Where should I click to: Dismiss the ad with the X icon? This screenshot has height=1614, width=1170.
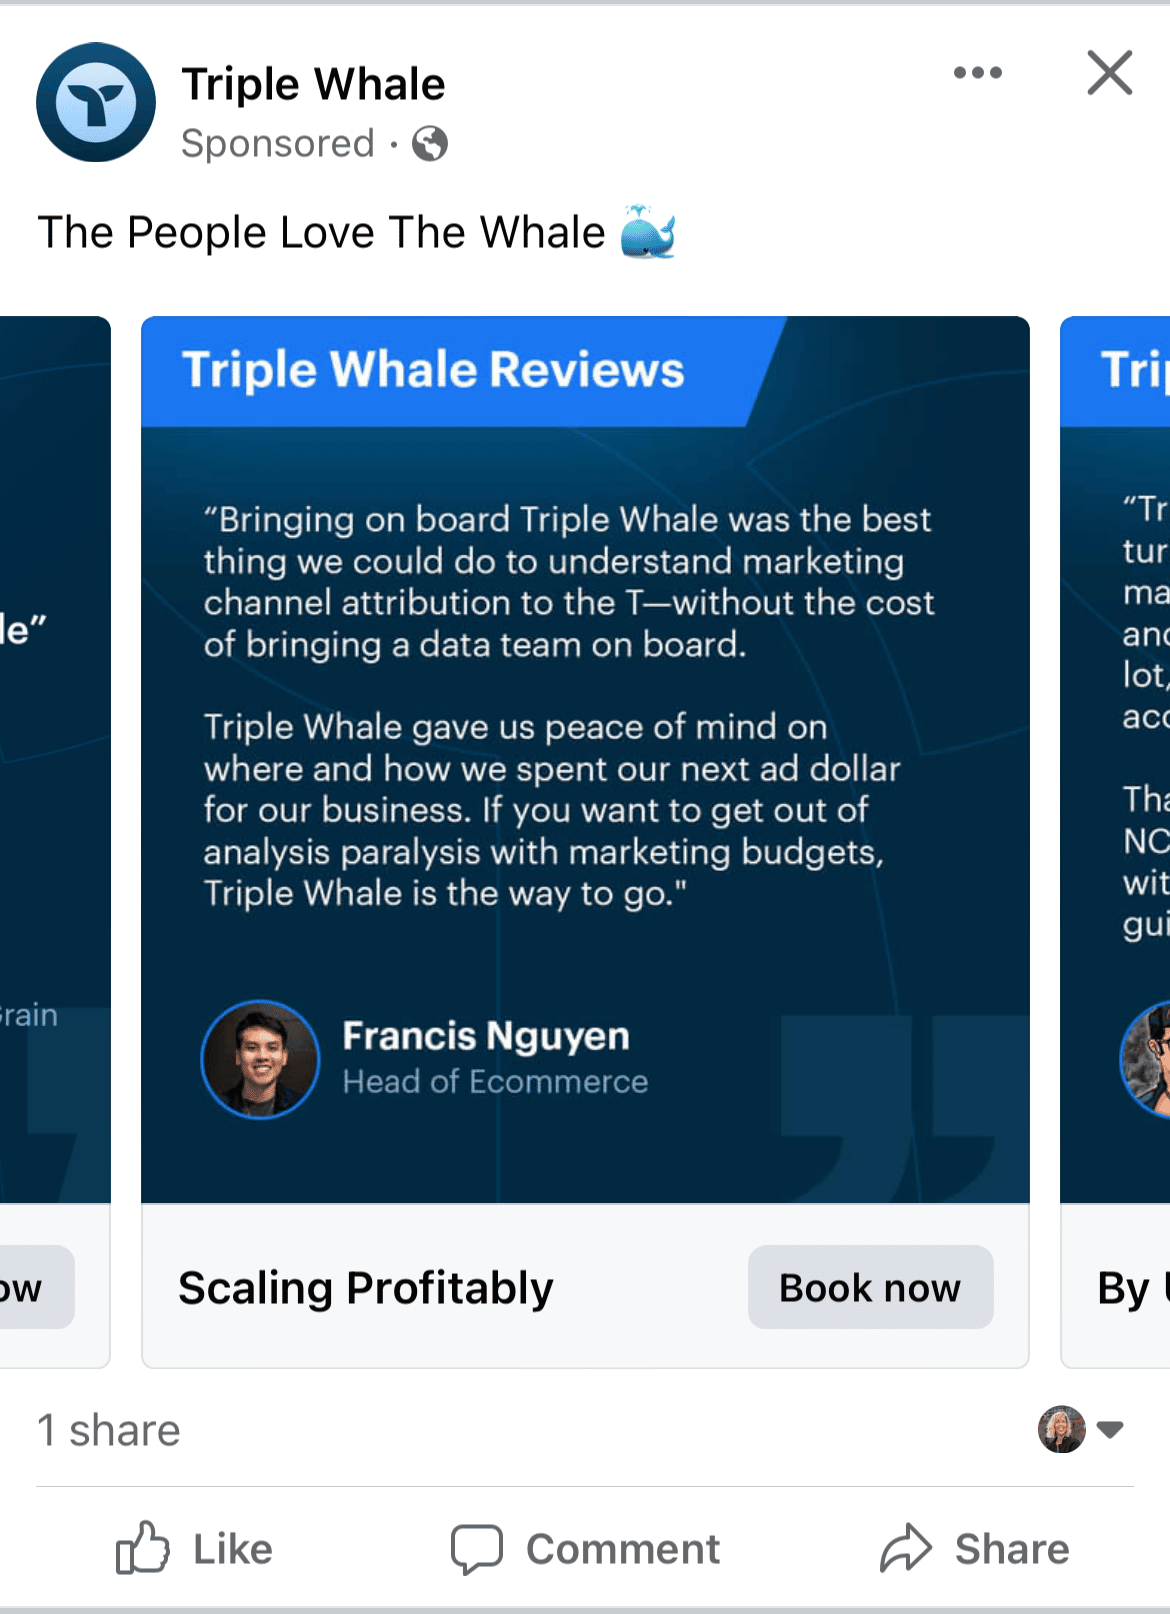(1109, 72)
